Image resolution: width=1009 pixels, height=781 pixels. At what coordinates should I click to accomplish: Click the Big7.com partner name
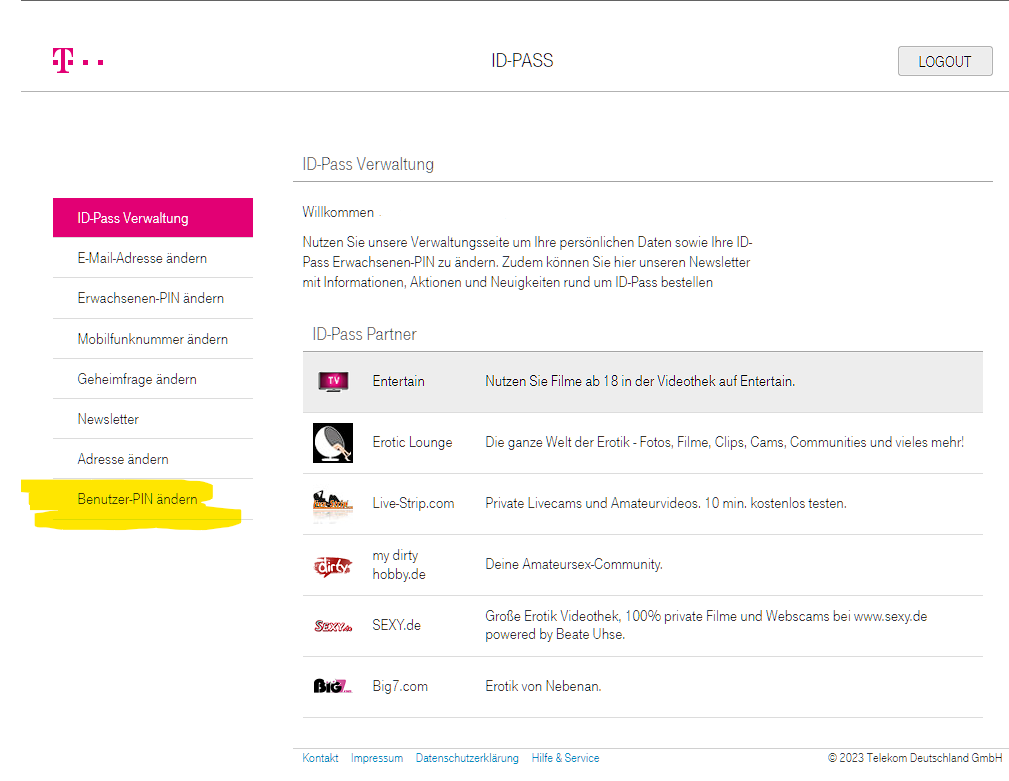tap(400, 686)
